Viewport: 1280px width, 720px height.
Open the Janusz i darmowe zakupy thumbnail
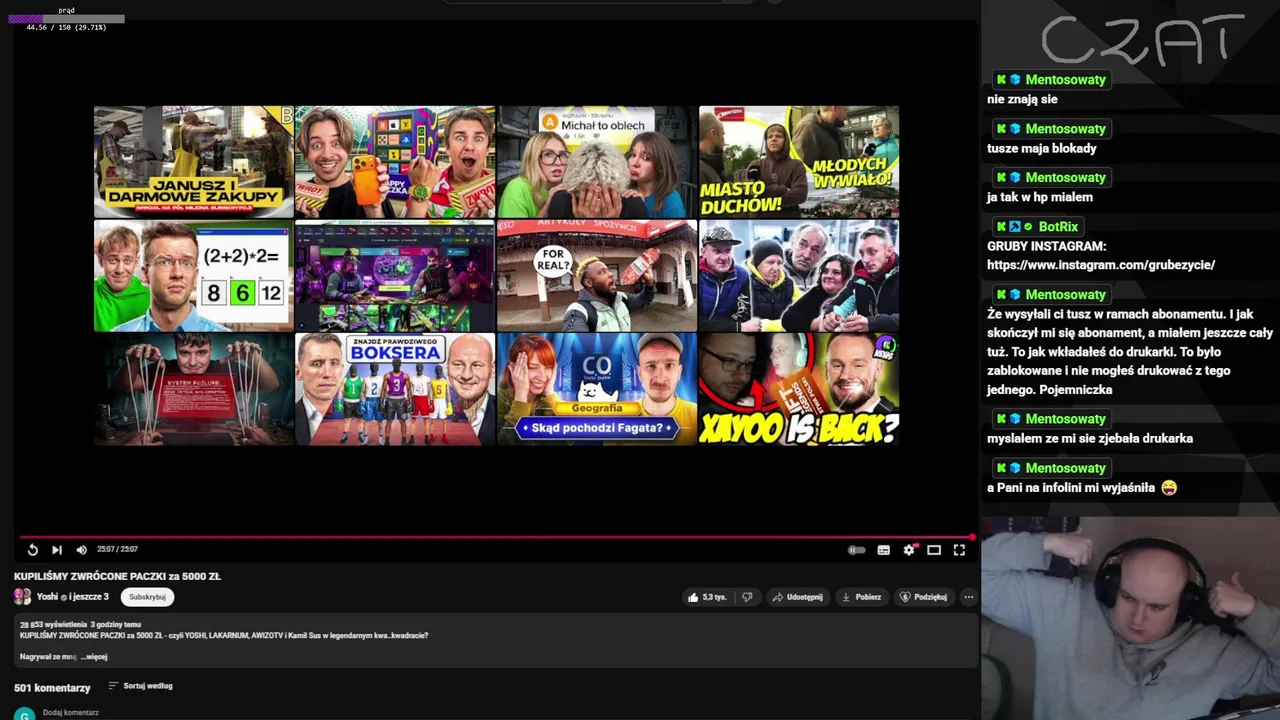click(x=193, y=162)
